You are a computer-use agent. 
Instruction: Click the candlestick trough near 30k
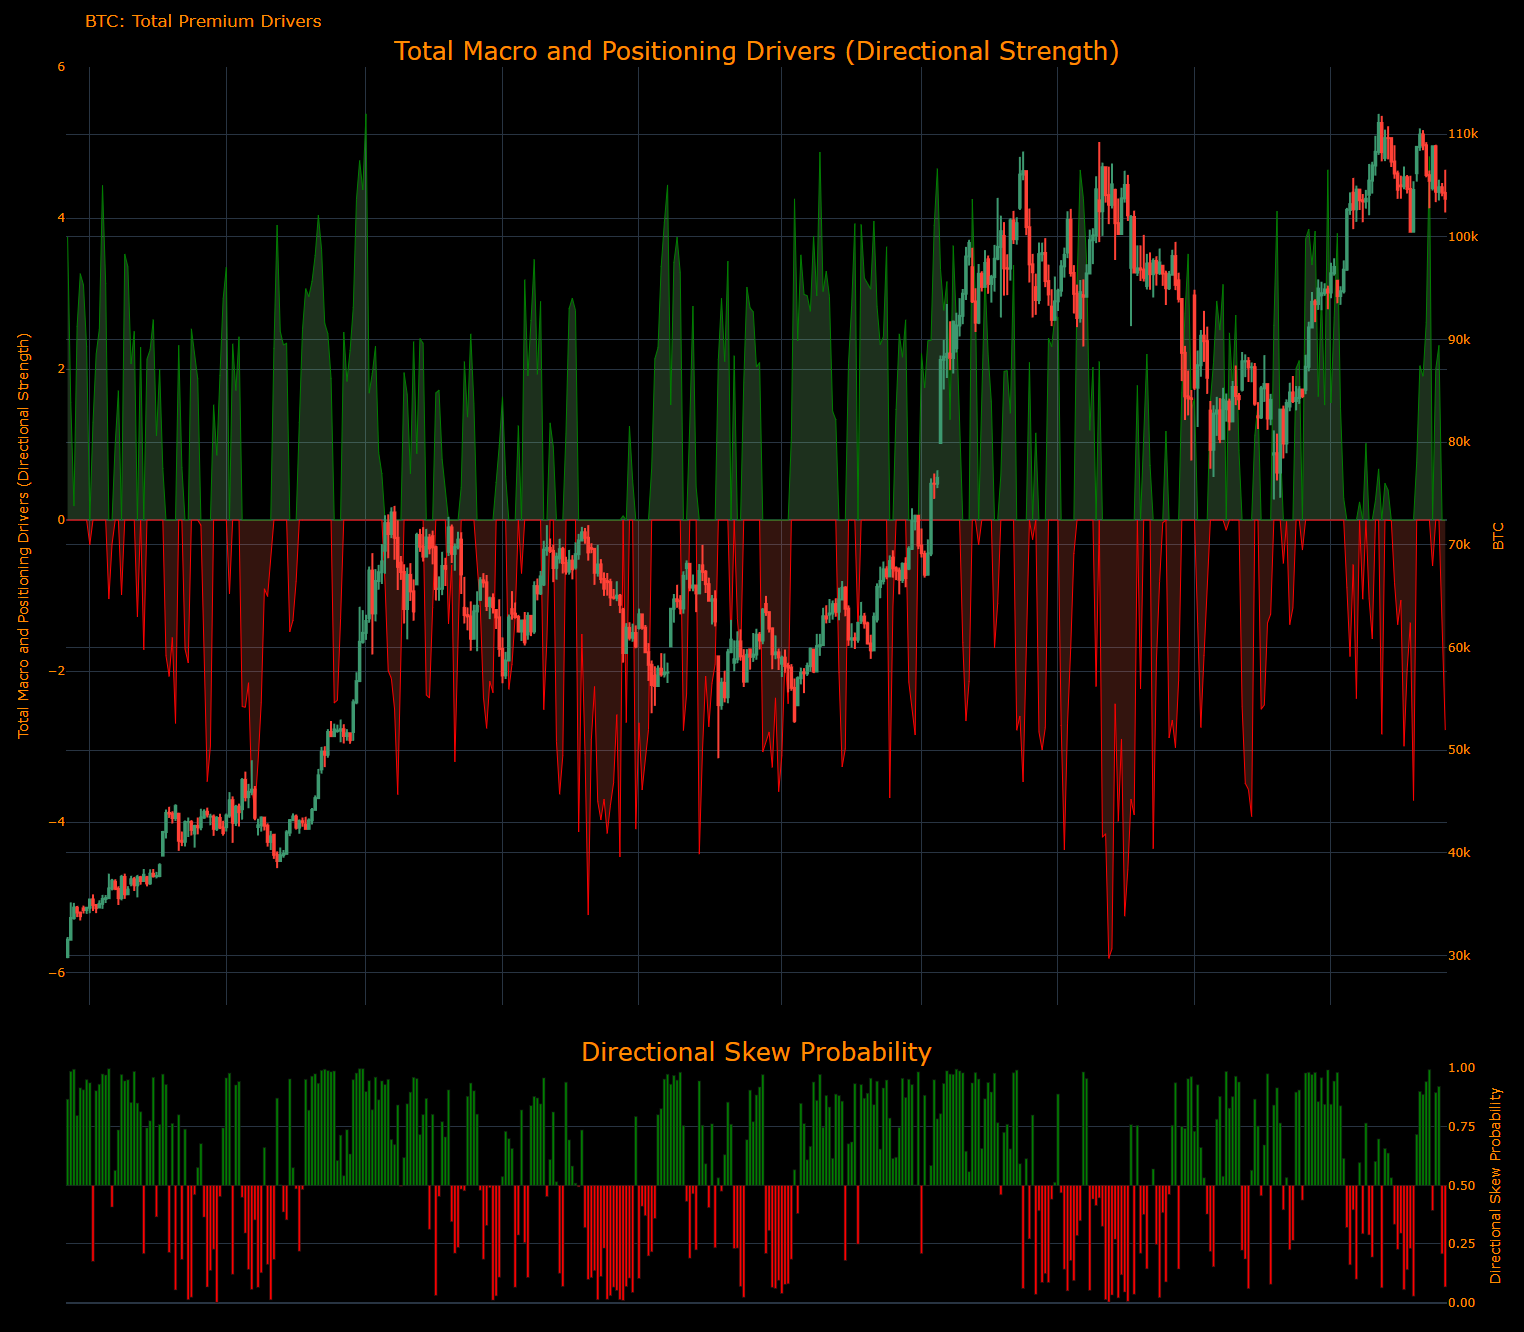(x=70, y=955)
